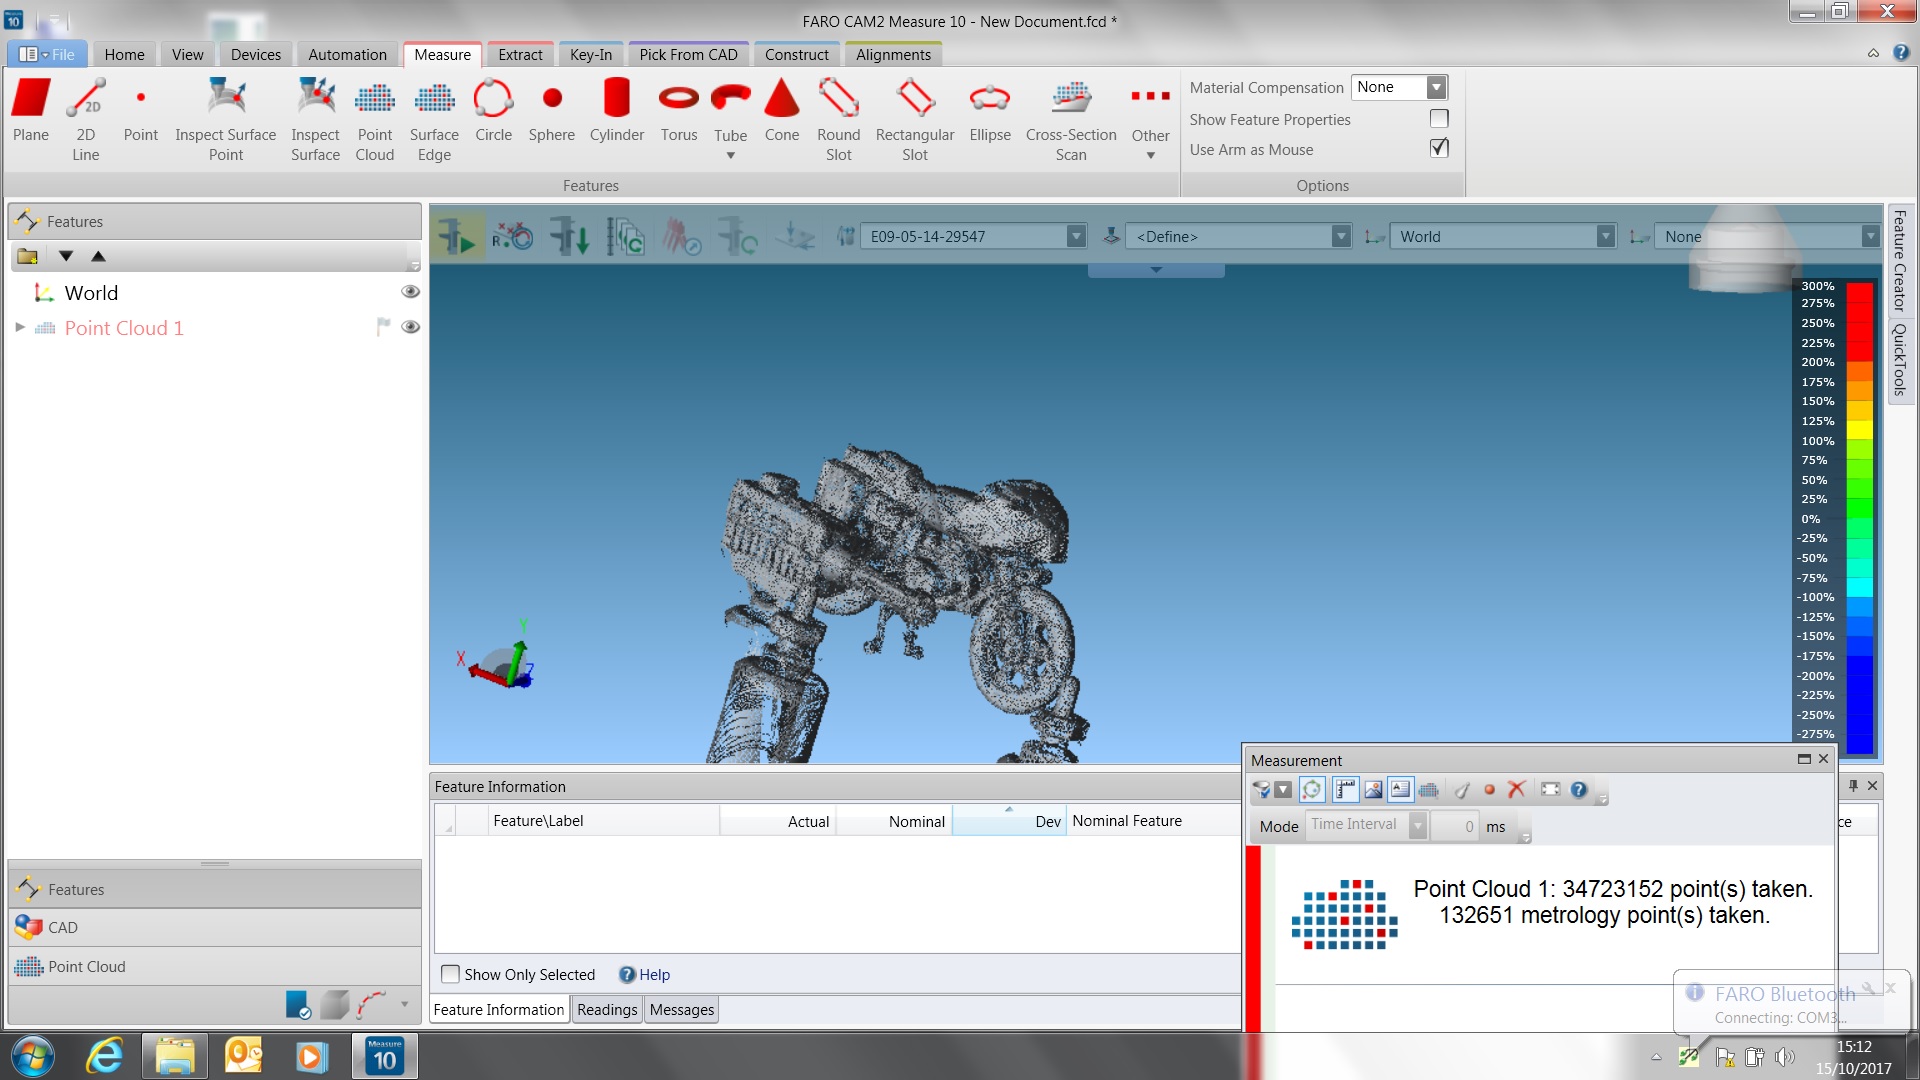
Task: Open the QuickTools side panel
Action: [1900, 360]
